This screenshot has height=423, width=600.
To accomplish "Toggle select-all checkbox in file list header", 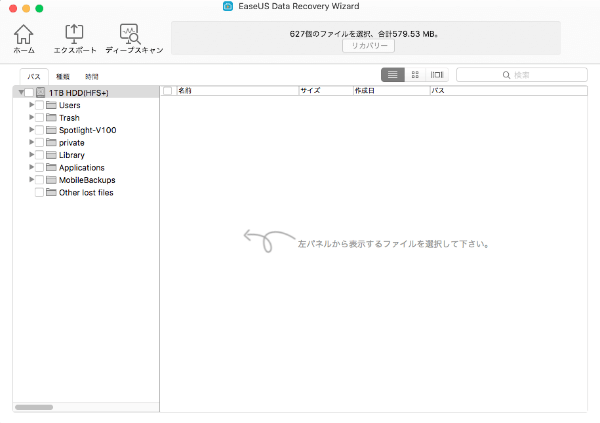I will click(x=168, y=91).
